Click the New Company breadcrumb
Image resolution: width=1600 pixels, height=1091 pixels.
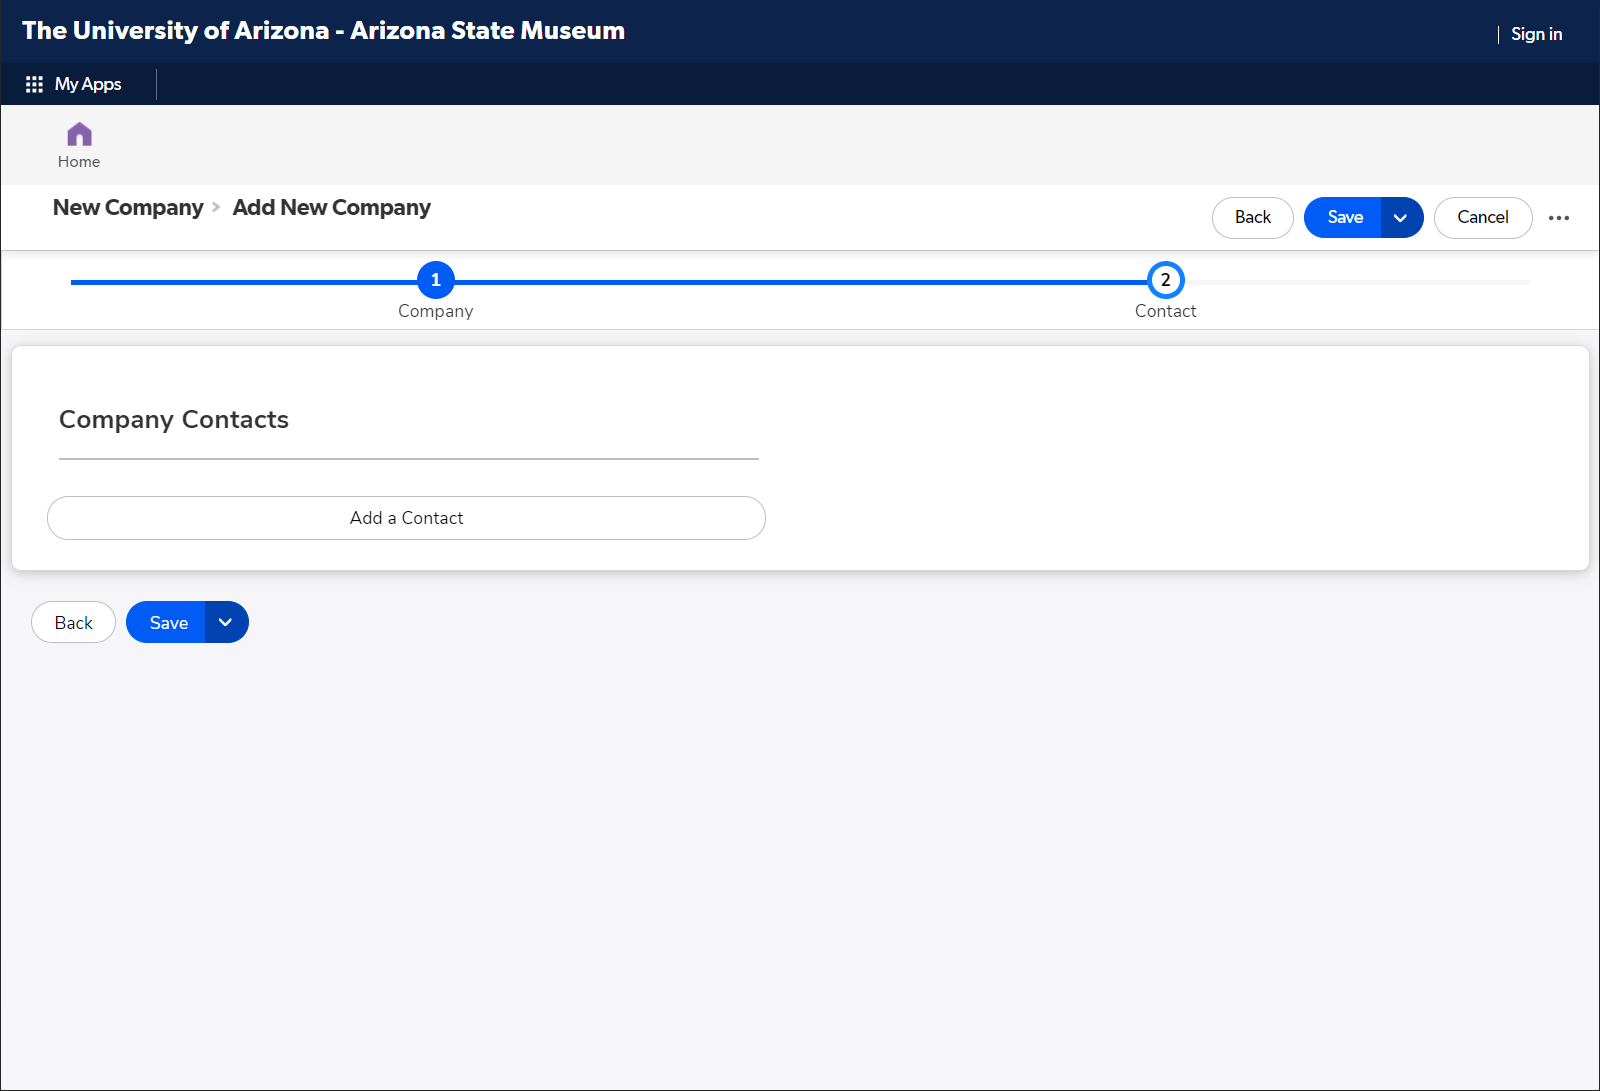[x=128, y=208]
